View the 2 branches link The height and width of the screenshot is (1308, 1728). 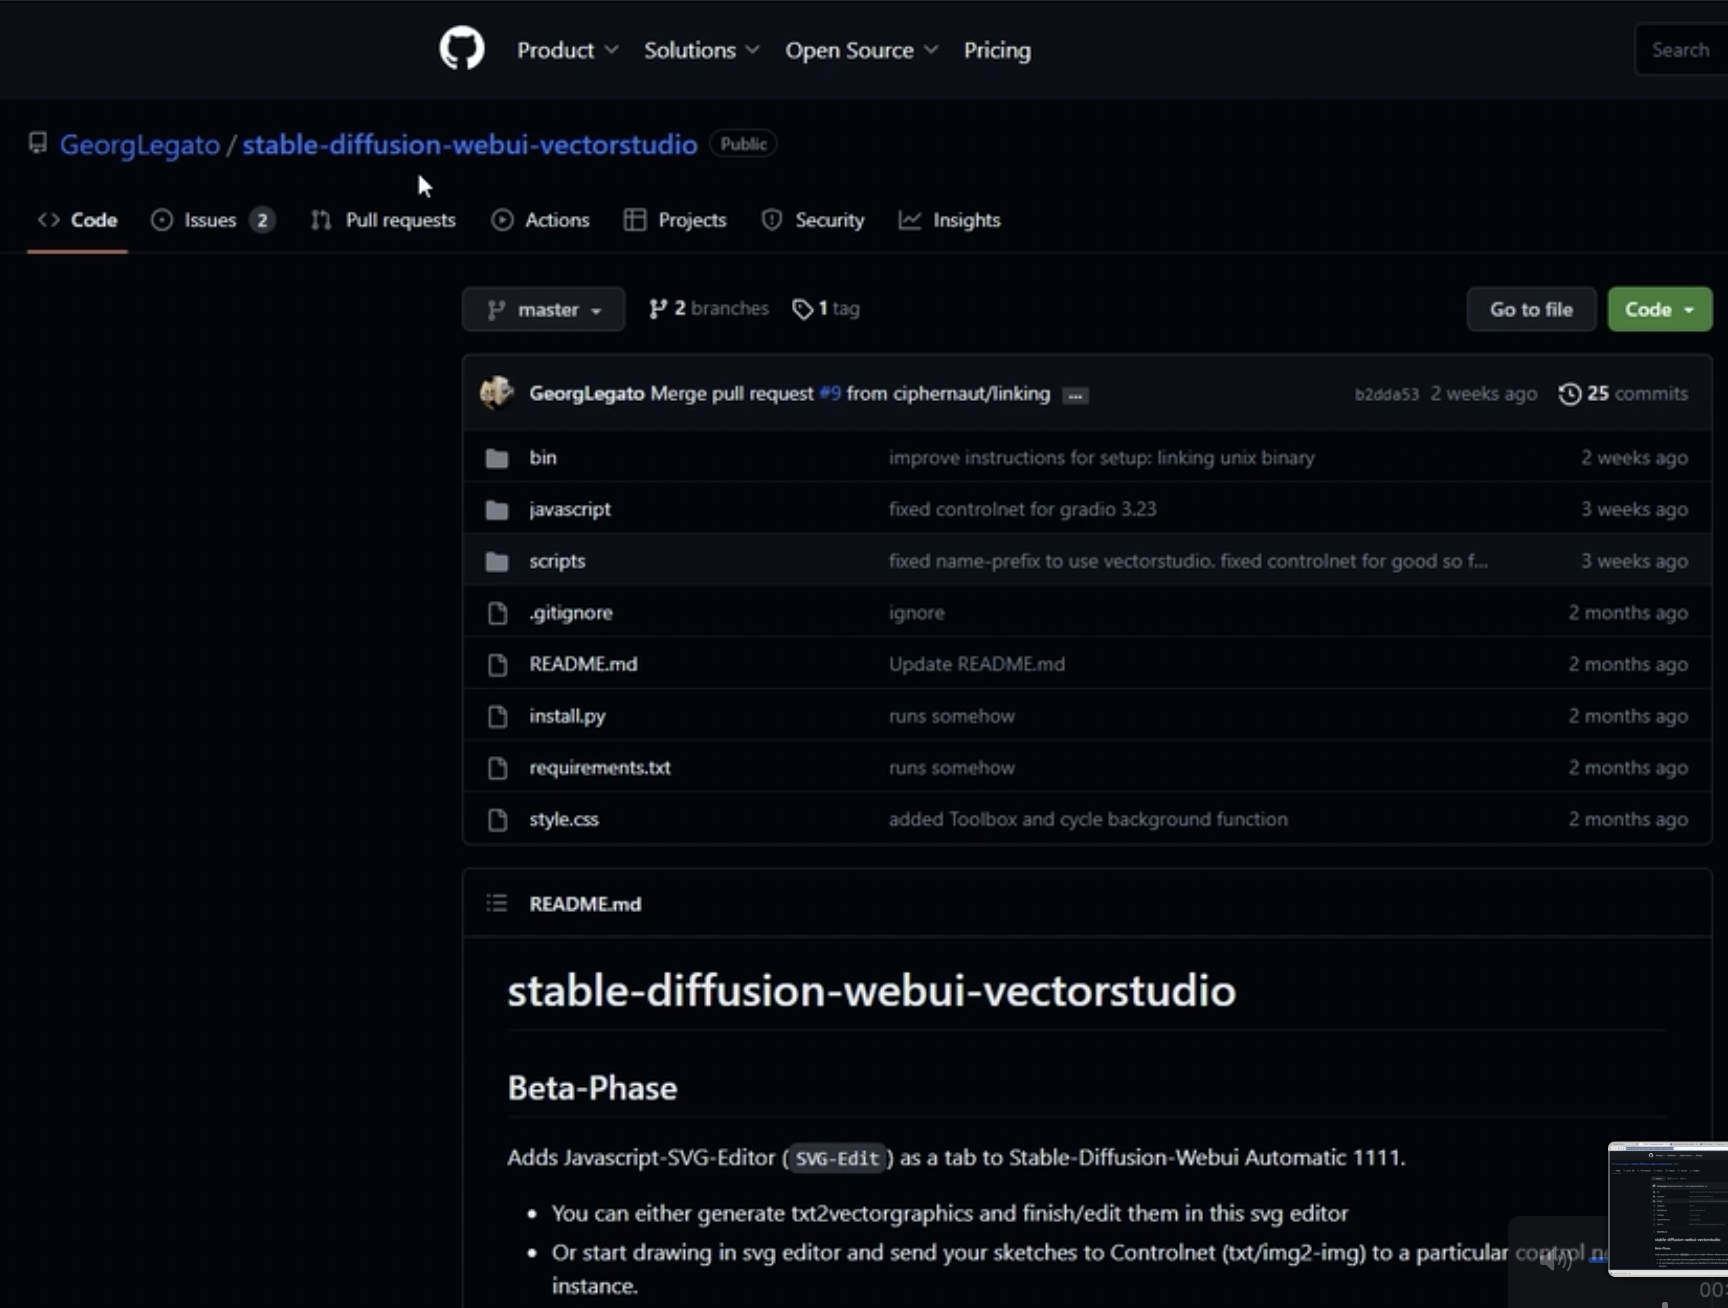709,308
